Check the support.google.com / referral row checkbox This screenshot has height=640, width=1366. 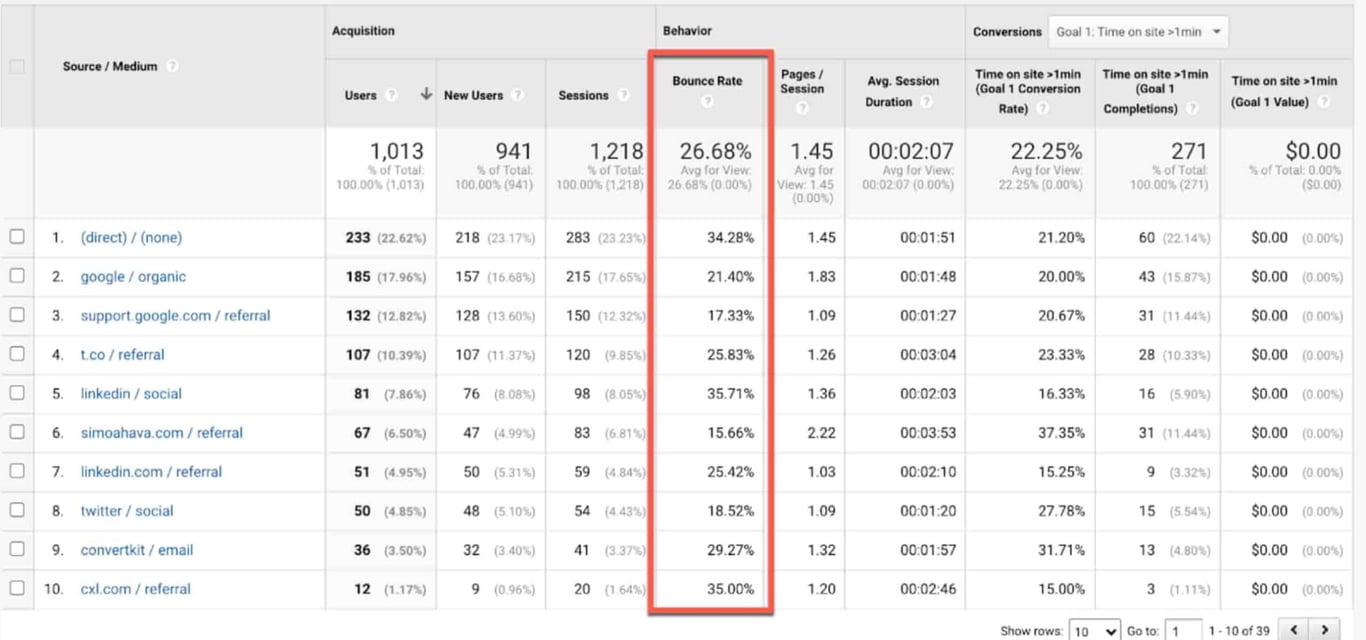(16, 315)
